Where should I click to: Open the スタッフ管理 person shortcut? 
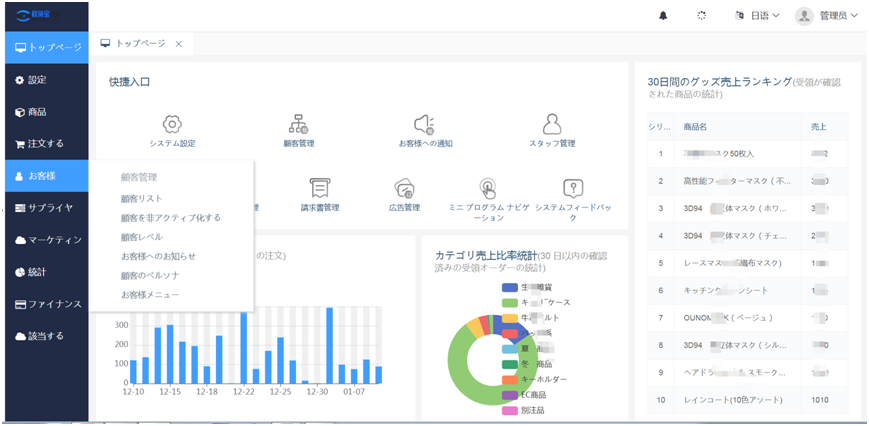[551, 124]
